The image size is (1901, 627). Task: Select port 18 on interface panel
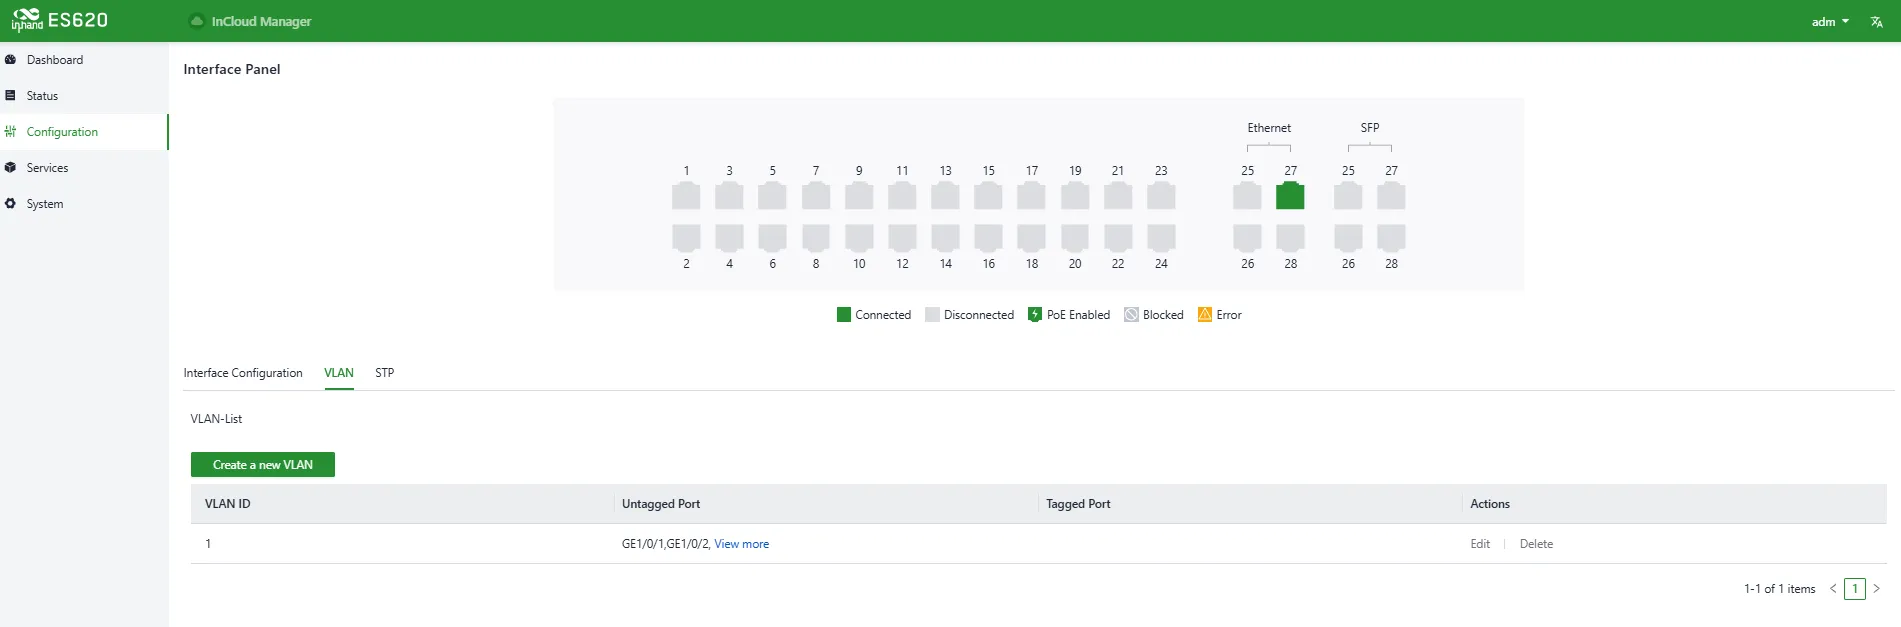pos(1031,237)
